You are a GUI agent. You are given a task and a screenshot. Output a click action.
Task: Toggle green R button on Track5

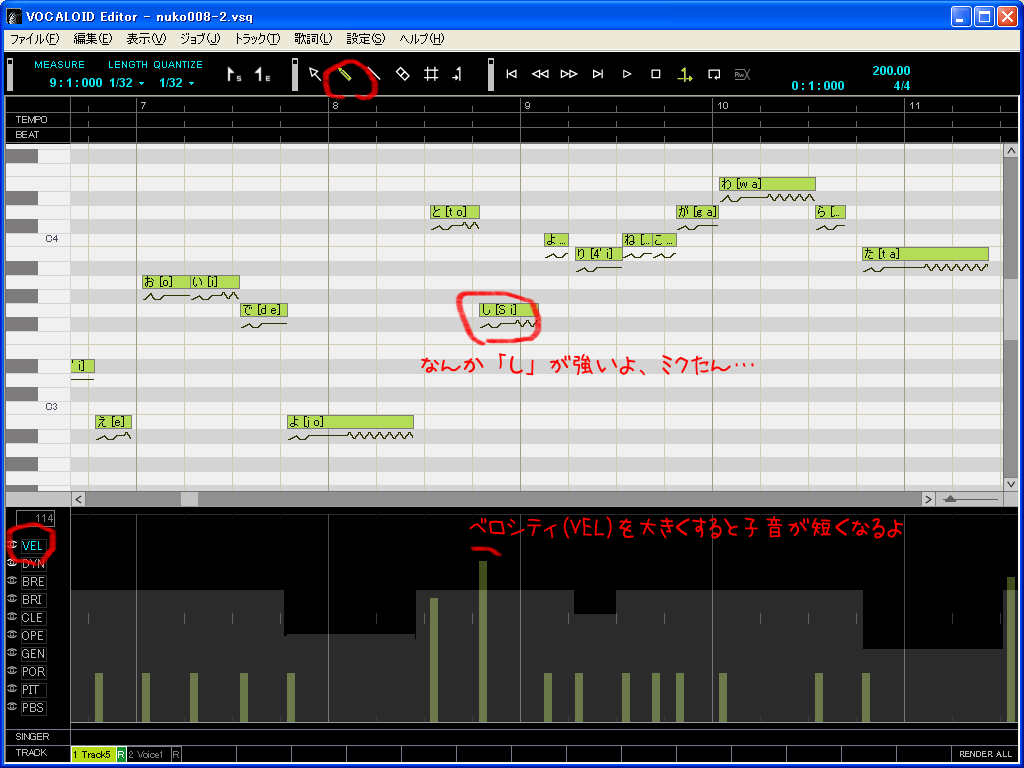pos(121,754)
